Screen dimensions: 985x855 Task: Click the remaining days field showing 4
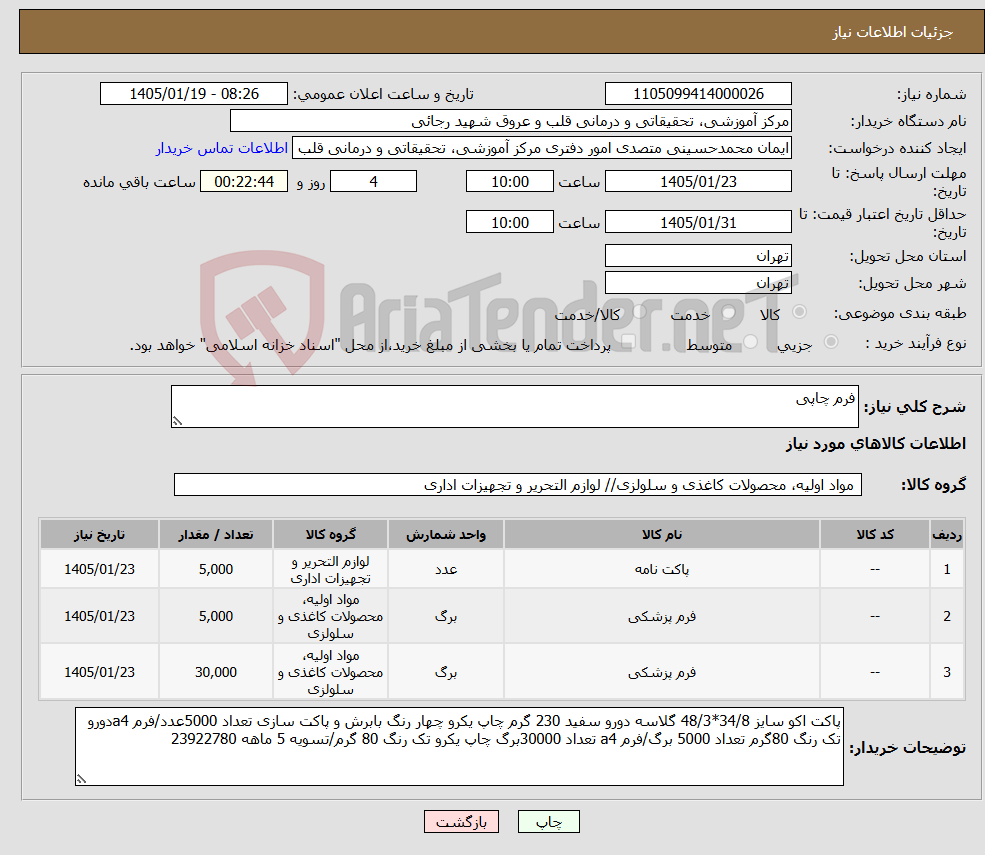point(373,182)
